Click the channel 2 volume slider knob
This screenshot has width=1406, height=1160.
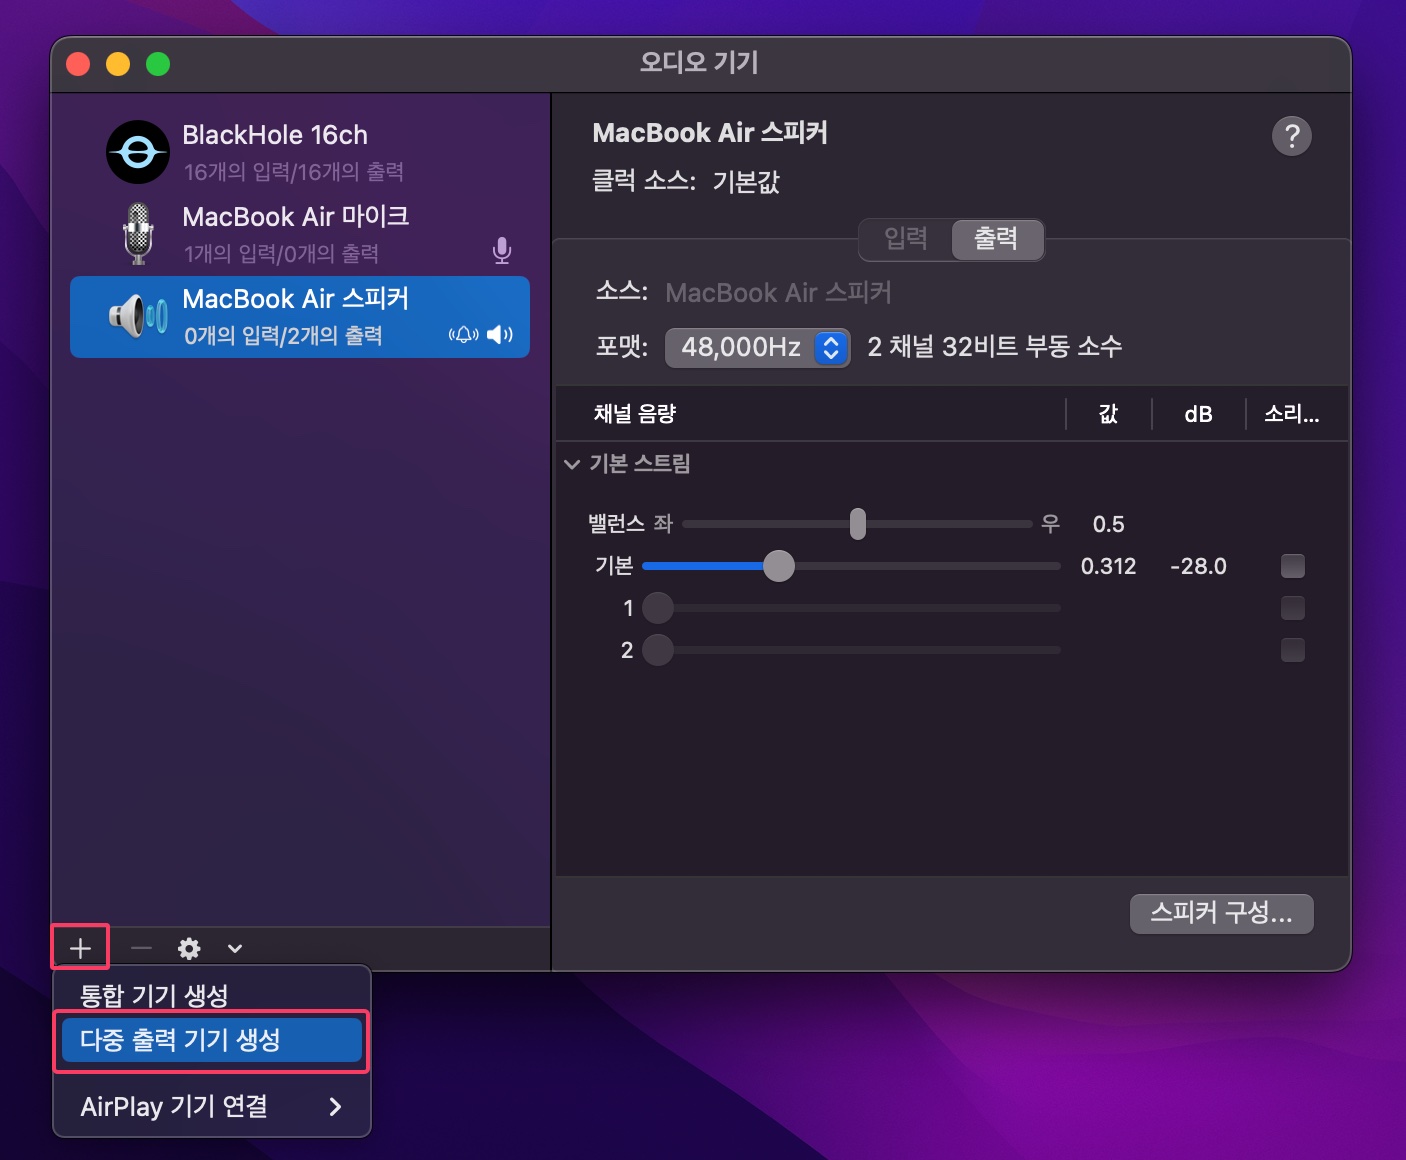(x=658, y=650)
